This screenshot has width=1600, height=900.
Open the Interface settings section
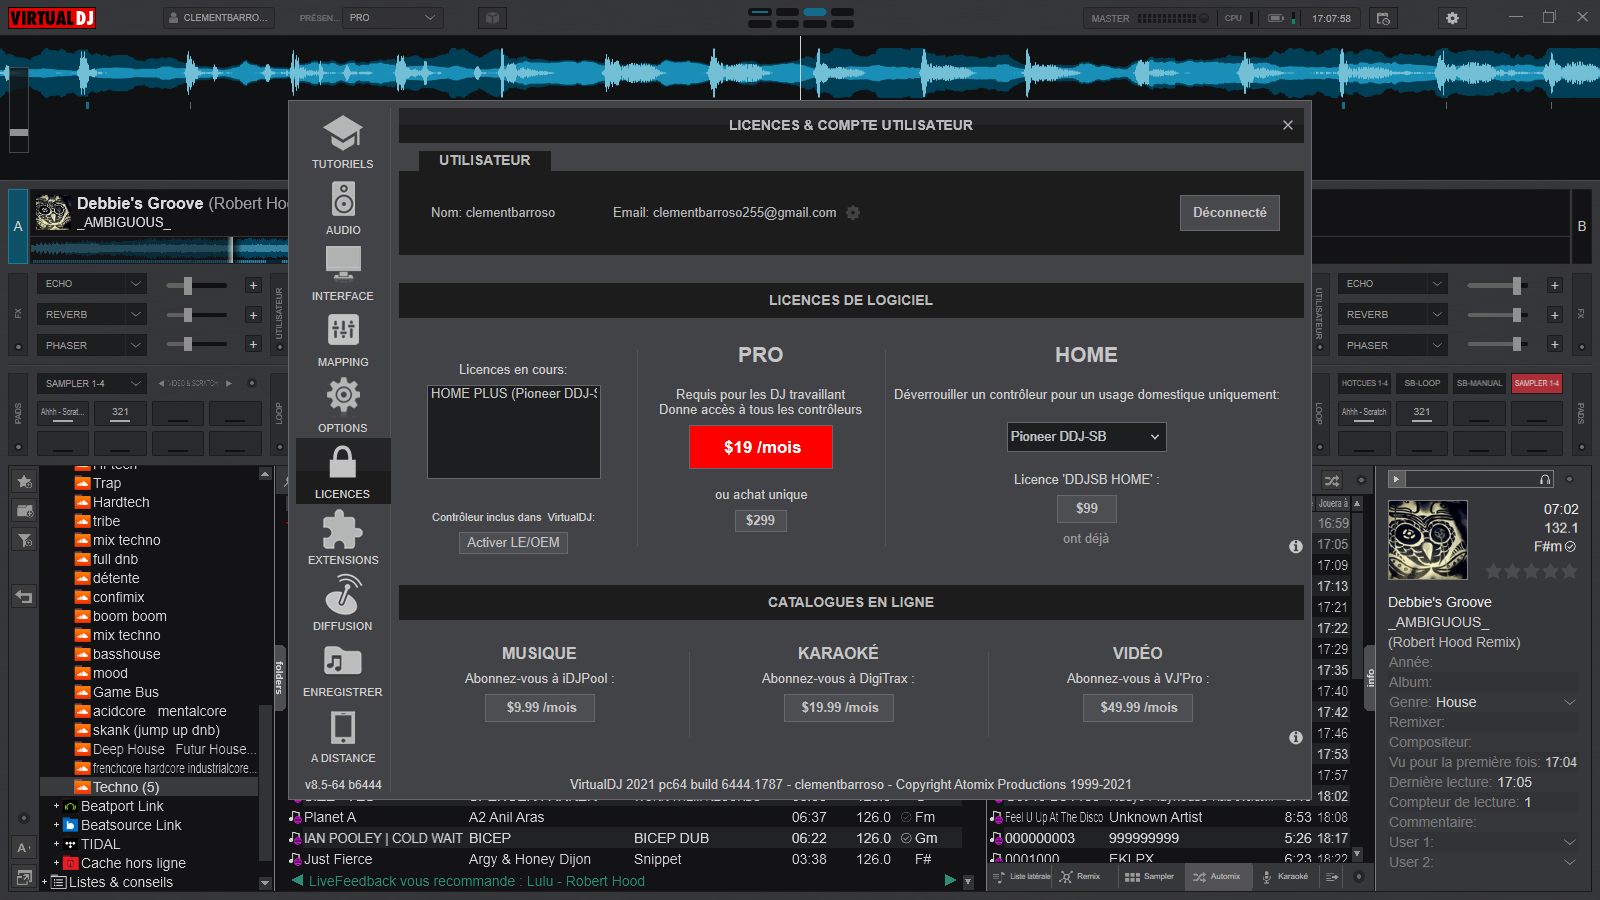(x=343, y=274)
